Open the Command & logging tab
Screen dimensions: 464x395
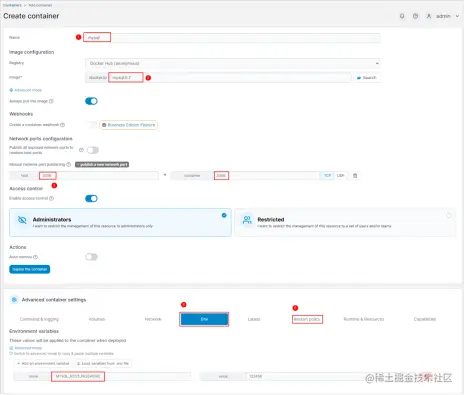39,319
